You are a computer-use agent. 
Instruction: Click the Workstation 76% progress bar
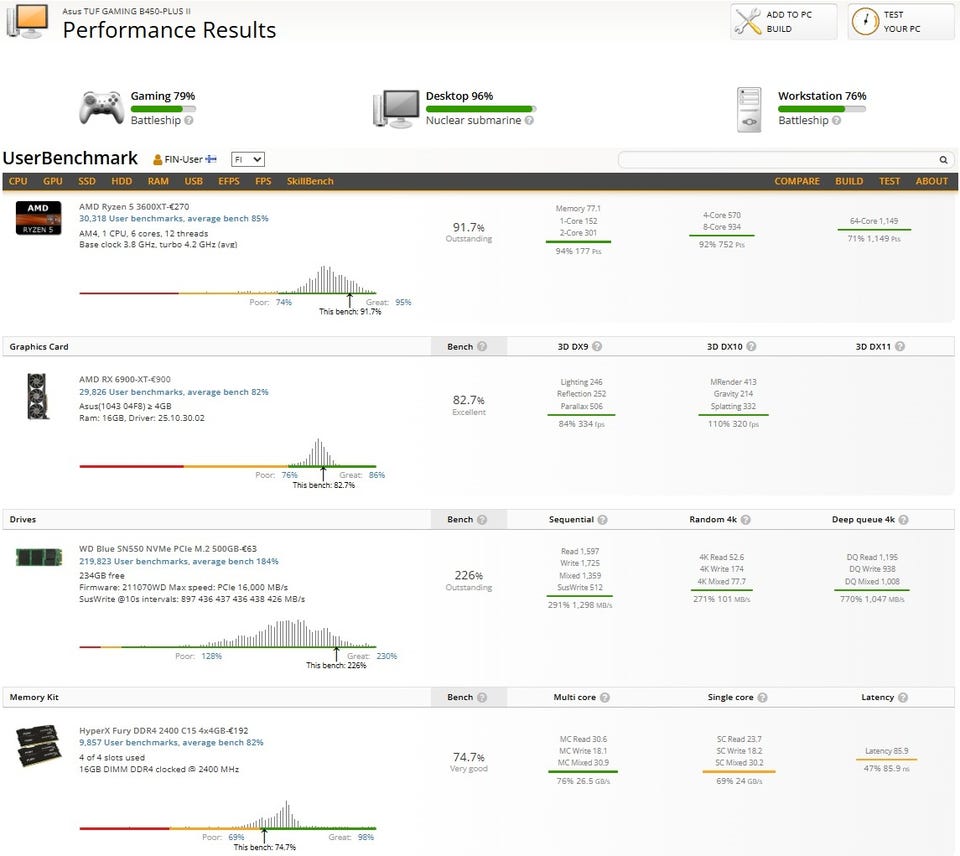coord(822,109)
